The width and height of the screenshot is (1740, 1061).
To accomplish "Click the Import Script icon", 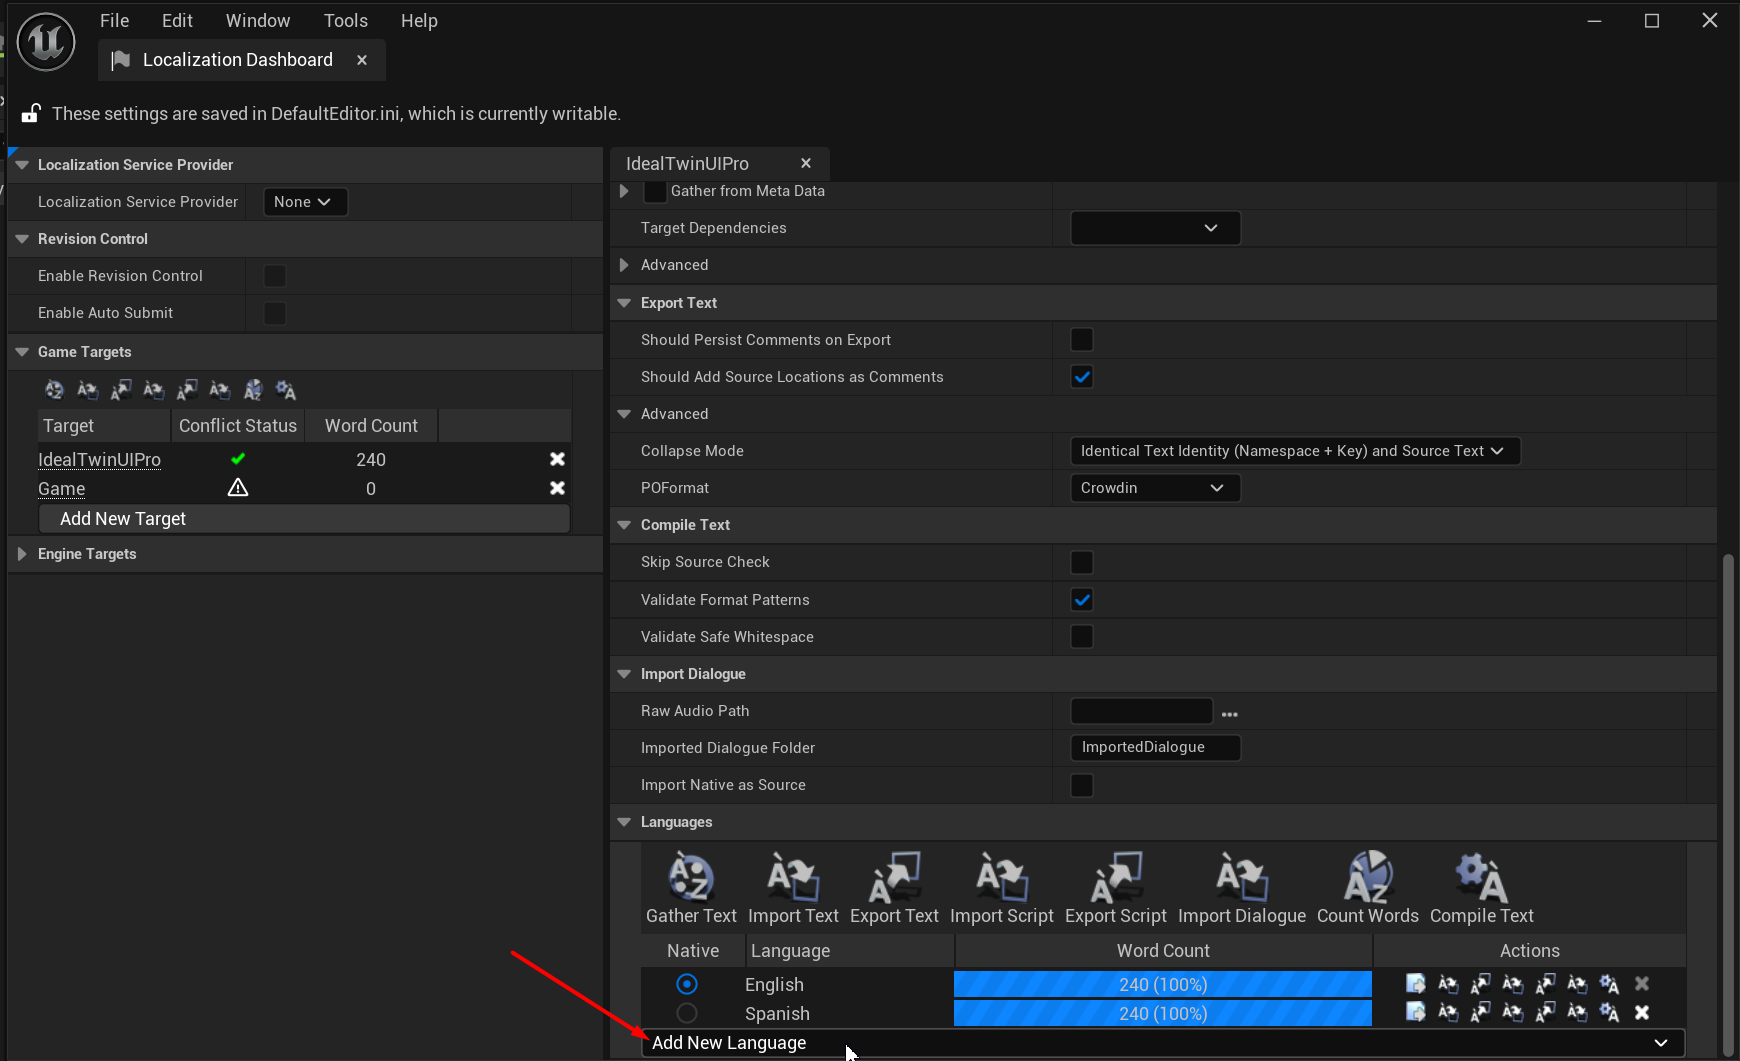I will pos(1001,879).
